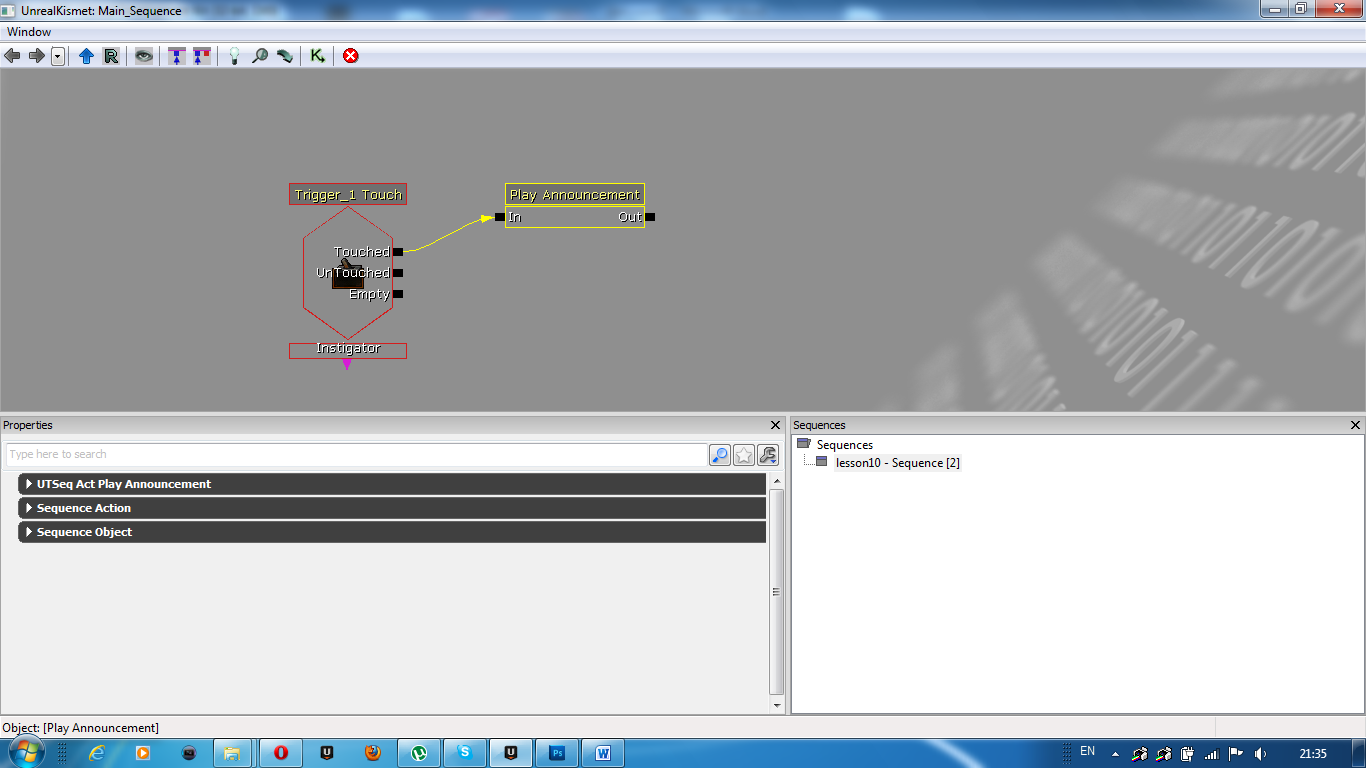Click the properties wrench options button
The image size is (1366, 768).
tap(768, 455)
